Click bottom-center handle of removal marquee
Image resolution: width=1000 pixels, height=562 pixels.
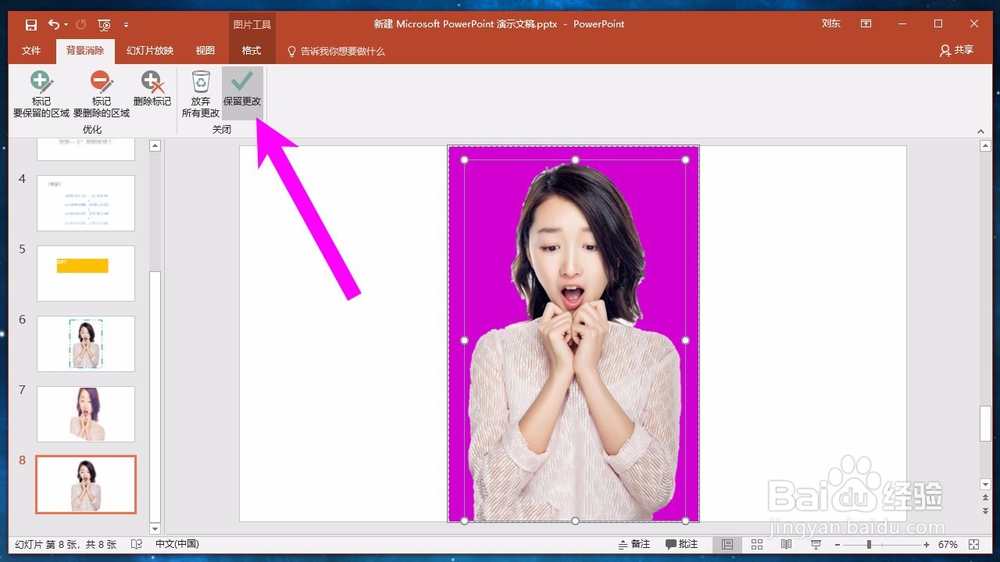[x=575, y=521]
